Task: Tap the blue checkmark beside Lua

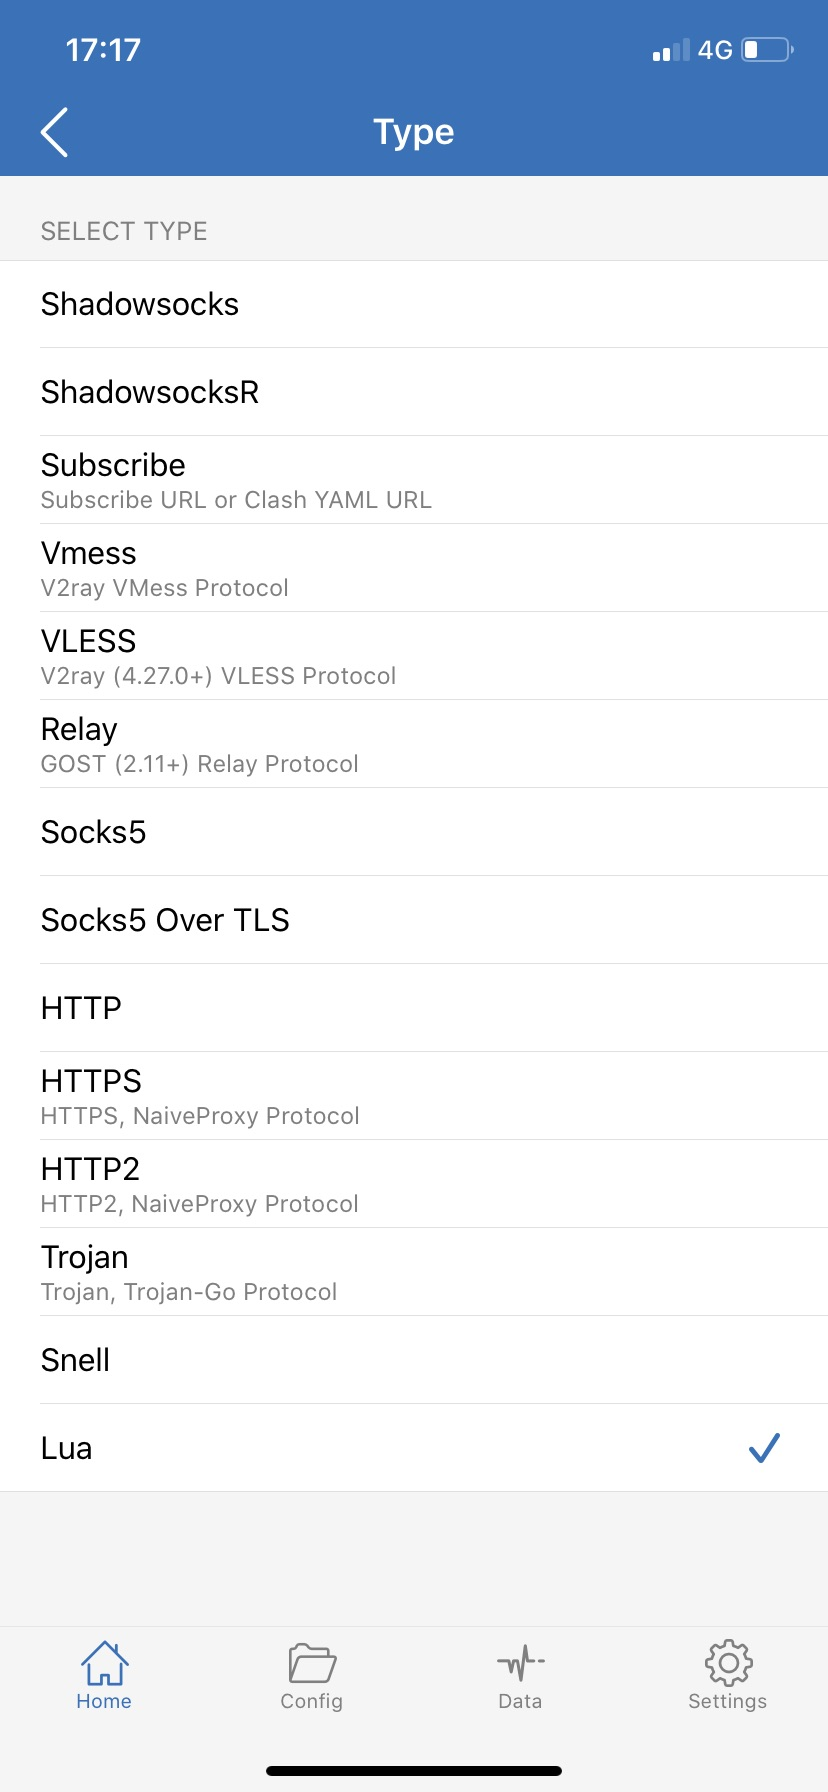Action: coord(764,1447)
